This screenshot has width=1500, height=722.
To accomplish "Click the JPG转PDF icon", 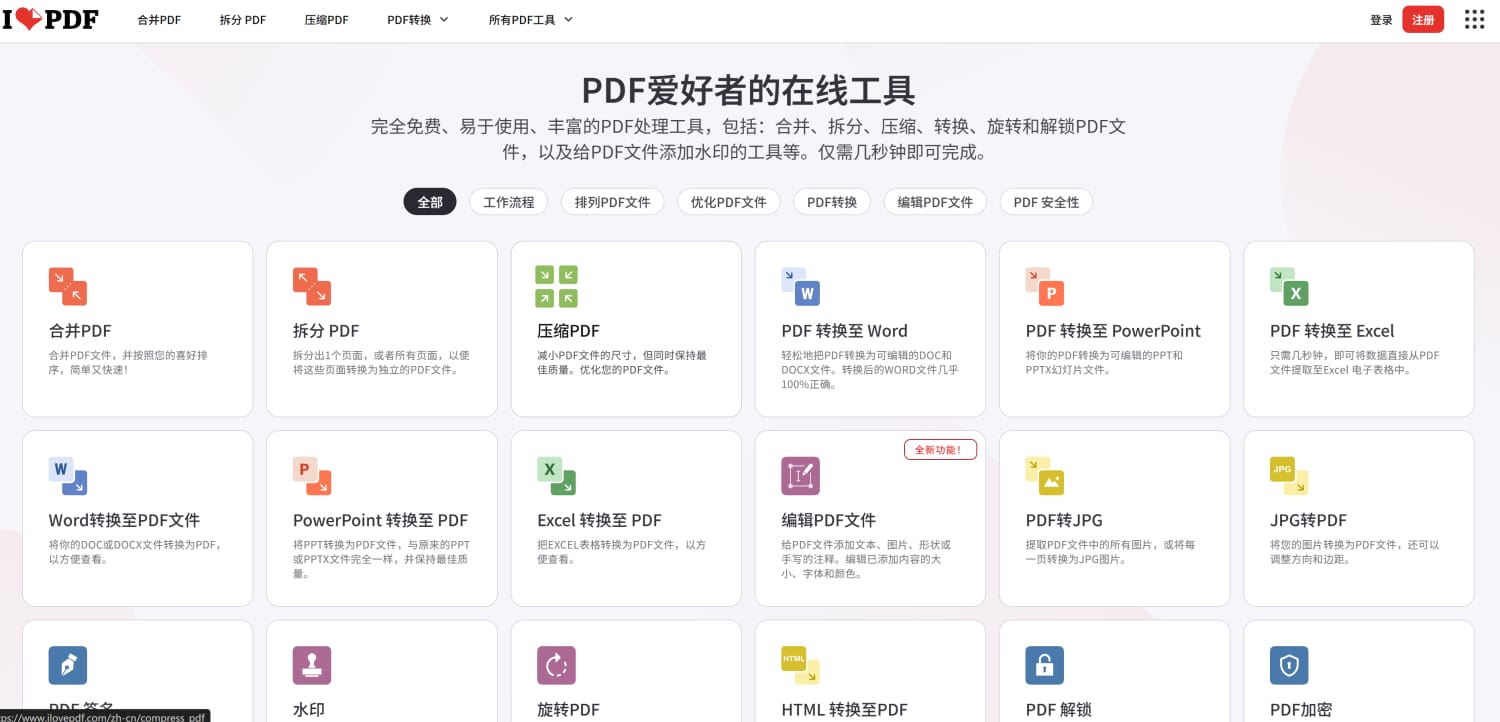I will (1289, 476).
